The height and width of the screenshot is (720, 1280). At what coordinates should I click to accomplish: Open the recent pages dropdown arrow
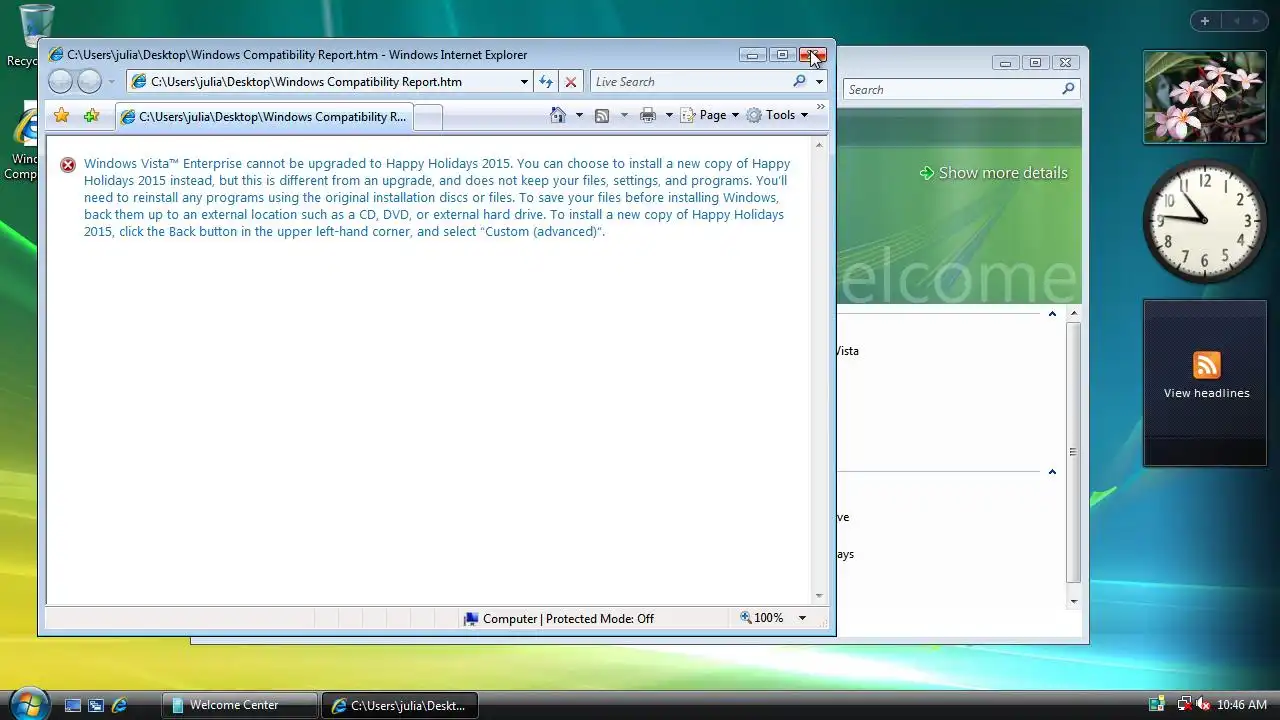pos(111,82)
